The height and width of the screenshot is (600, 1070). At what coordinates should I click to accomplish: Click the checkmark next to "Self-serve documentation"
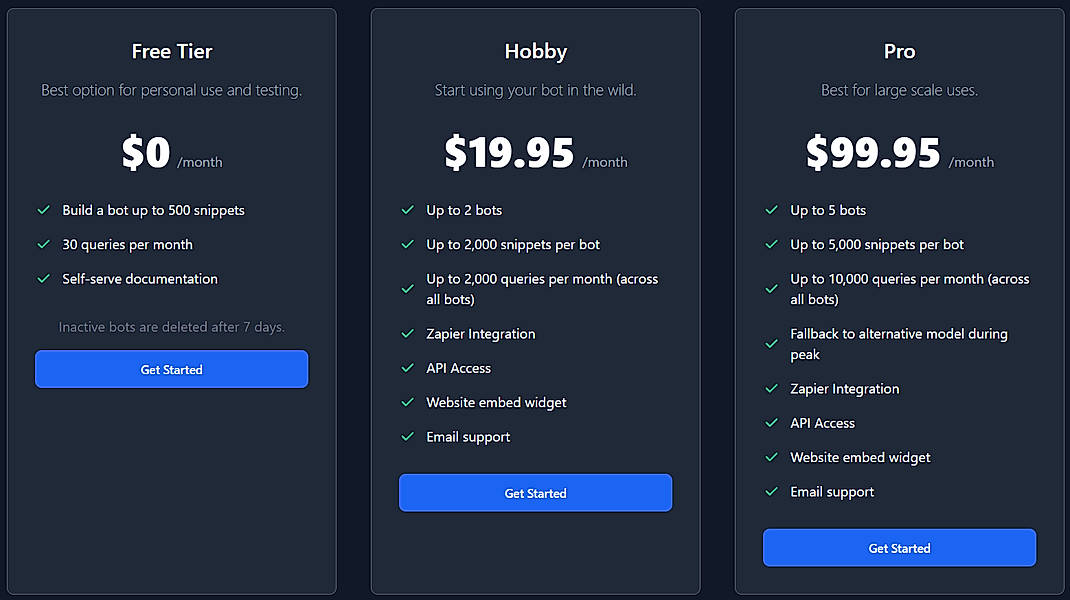click(x=43, y=279)
